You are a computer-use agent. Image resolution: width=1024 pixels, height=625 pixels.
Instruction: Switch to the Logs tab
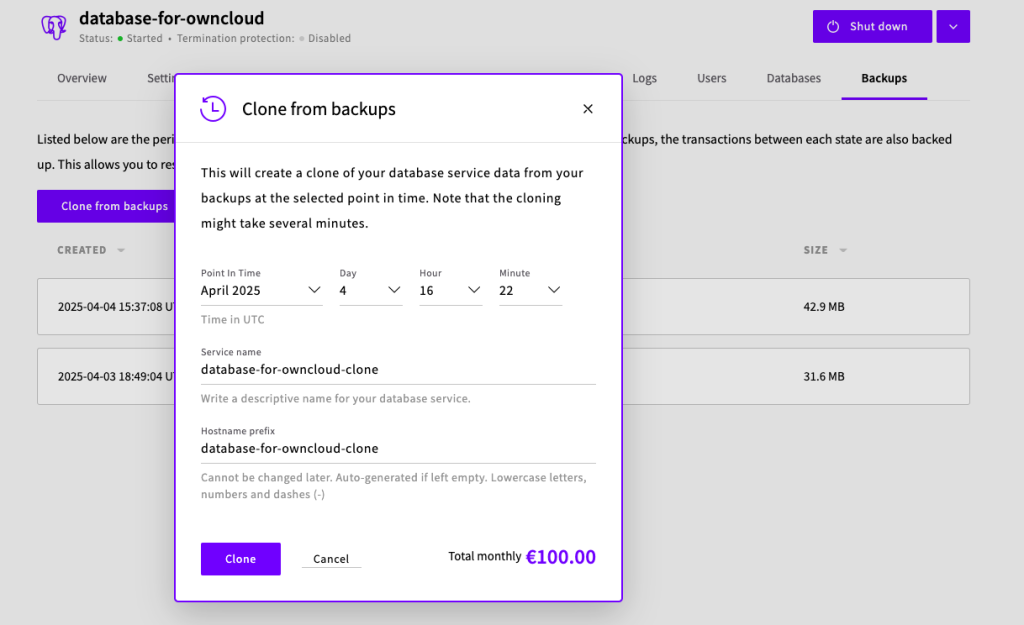pos(645,78)
